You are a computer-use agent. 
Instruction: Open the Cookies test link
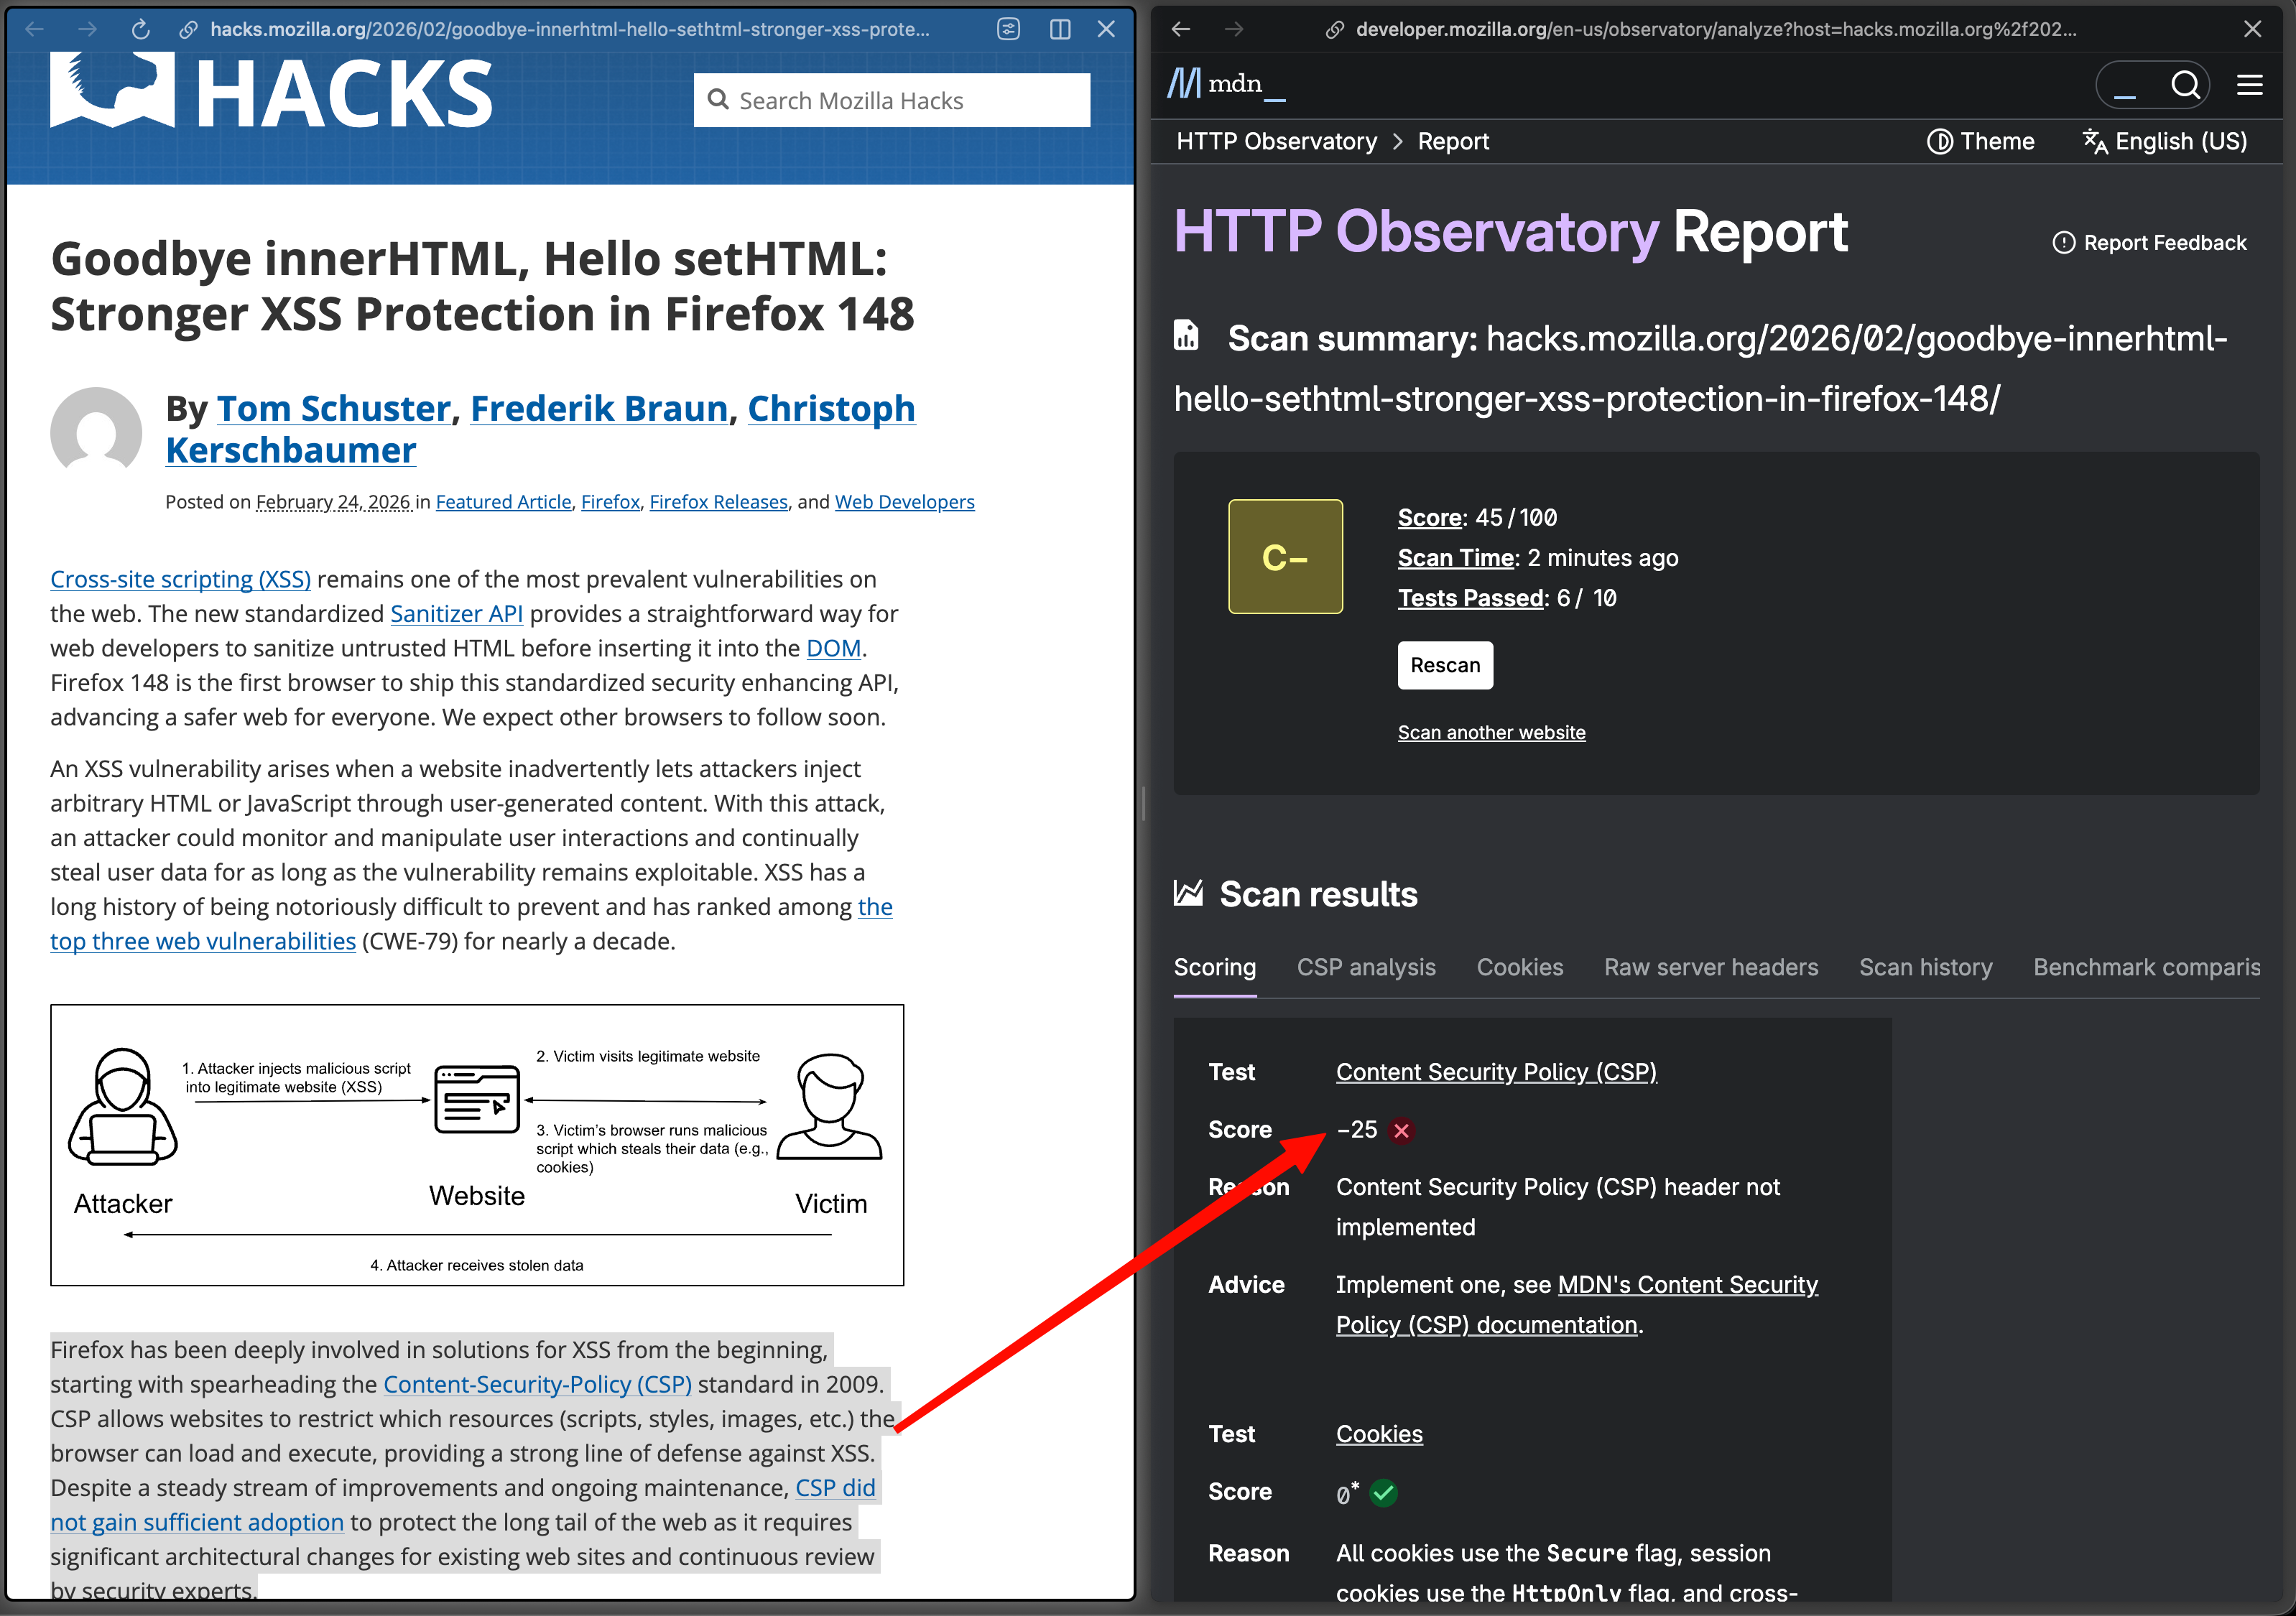click(1379, 1433)
